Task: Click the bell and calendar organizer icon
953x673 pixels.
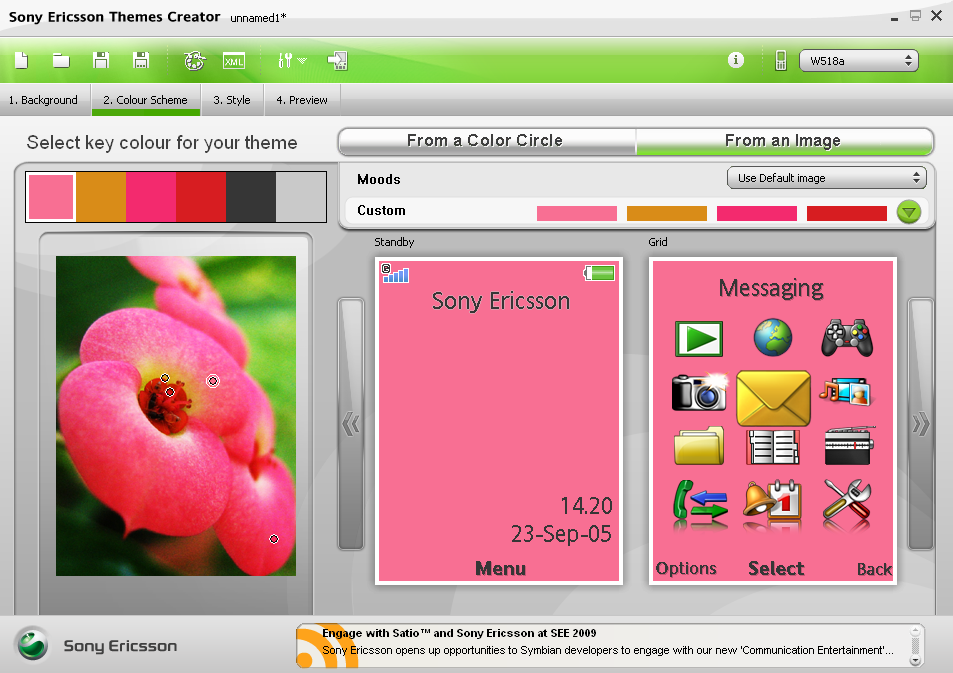Action: click(x=772, y=499)
